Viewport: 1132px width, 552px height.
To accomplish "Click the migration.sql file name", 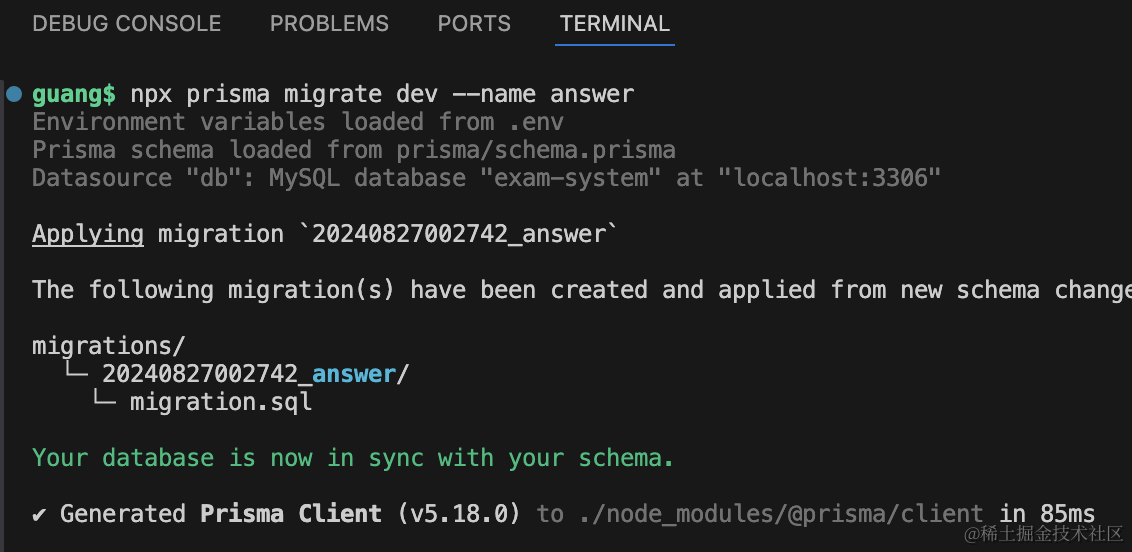I will [221, 402].
